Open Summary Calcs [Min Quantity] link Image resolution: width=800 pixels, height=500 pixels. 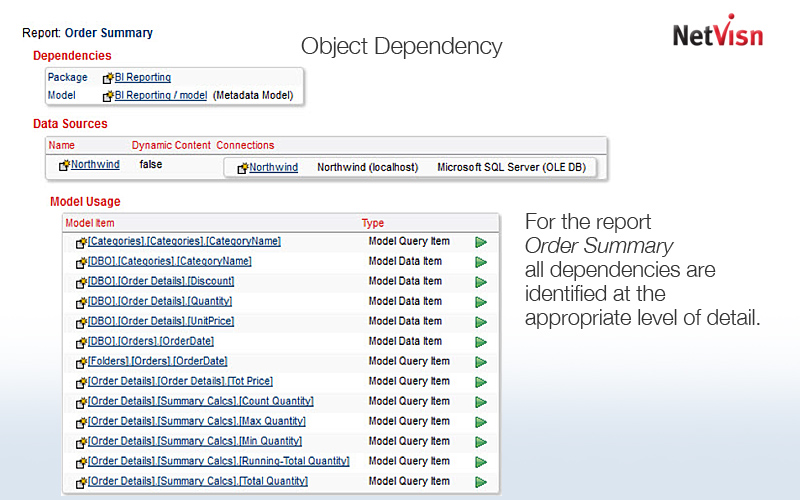195,441
